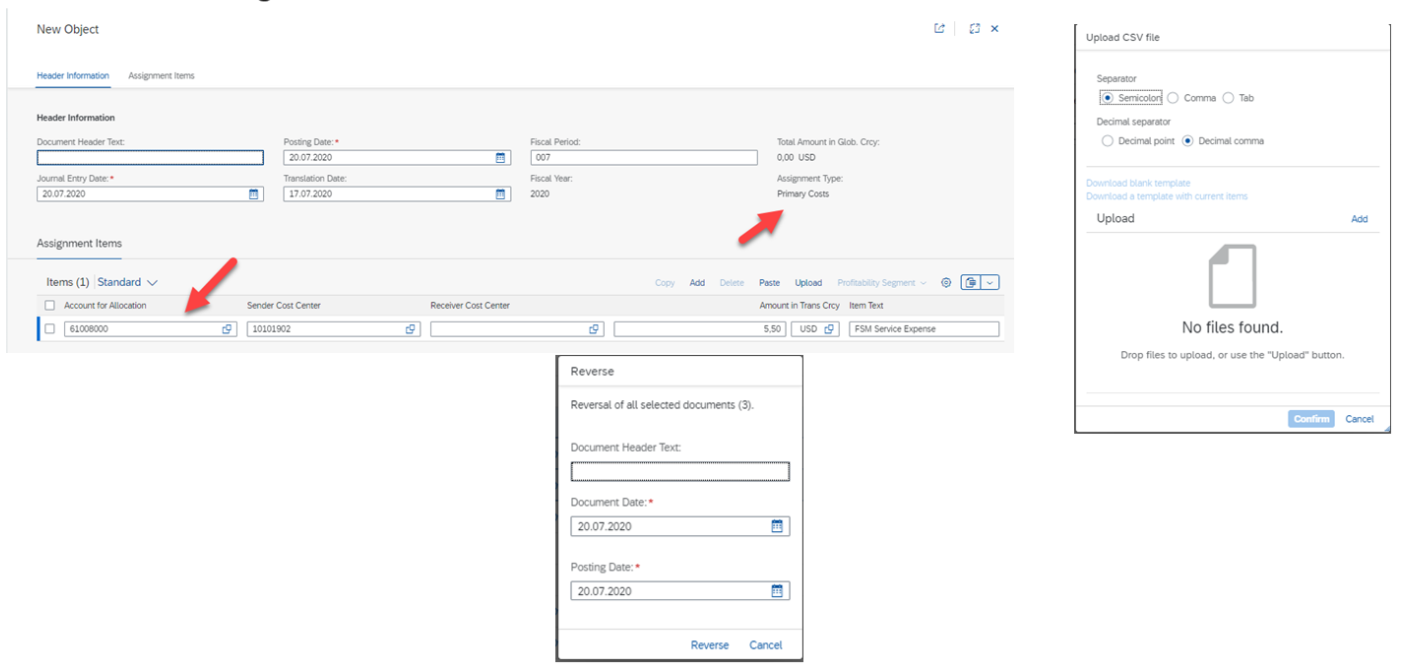Click the table settings gear icon
Screen dimensions: 1413x666
946,283
